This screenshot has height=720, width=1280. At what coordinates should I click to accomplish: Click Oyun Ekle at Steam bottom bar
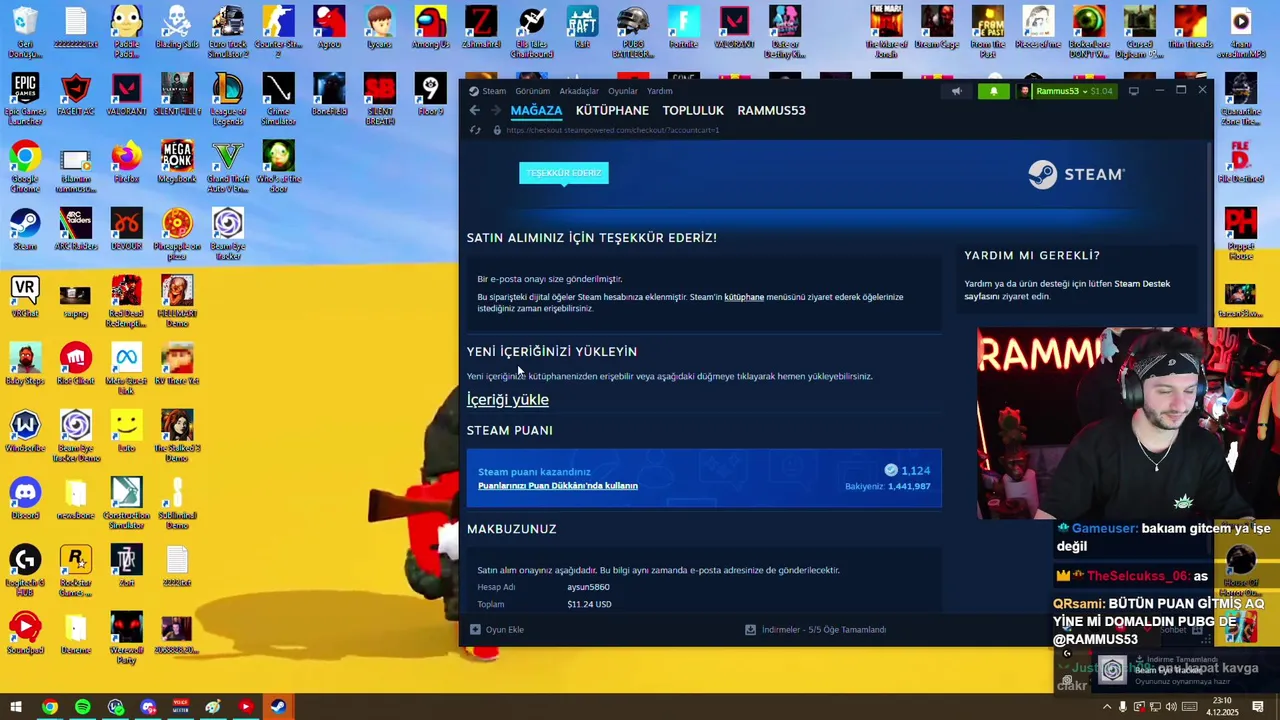coord(497,630)
